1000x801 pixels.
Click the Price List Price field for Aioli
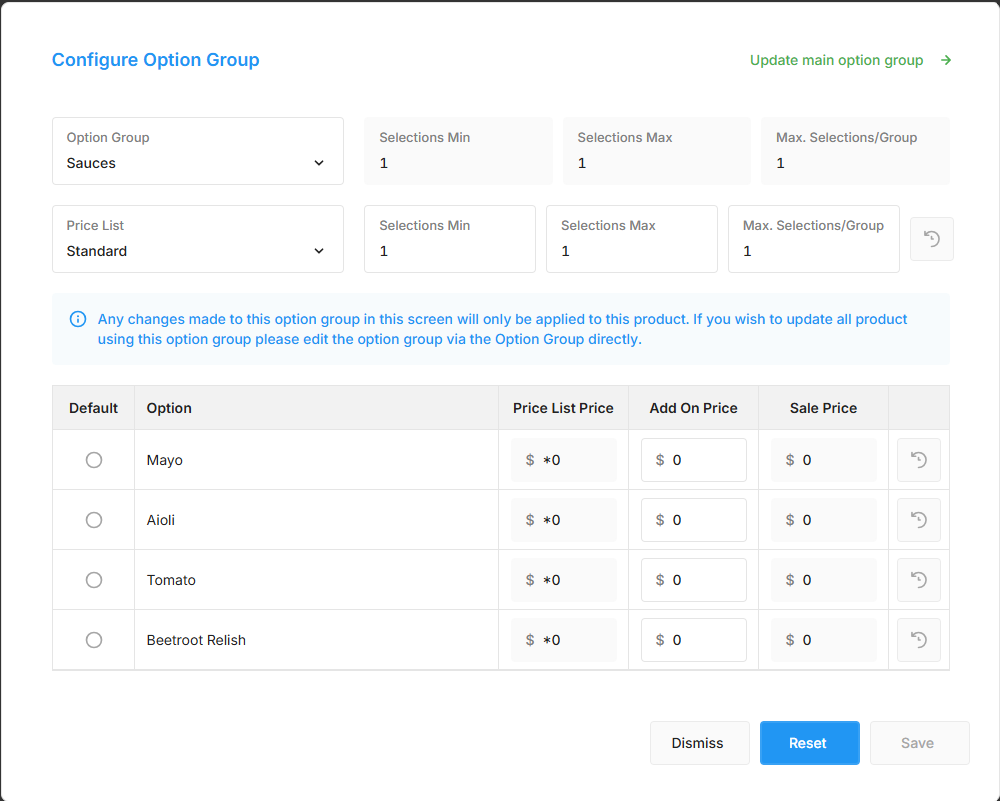tap(564, 520)
